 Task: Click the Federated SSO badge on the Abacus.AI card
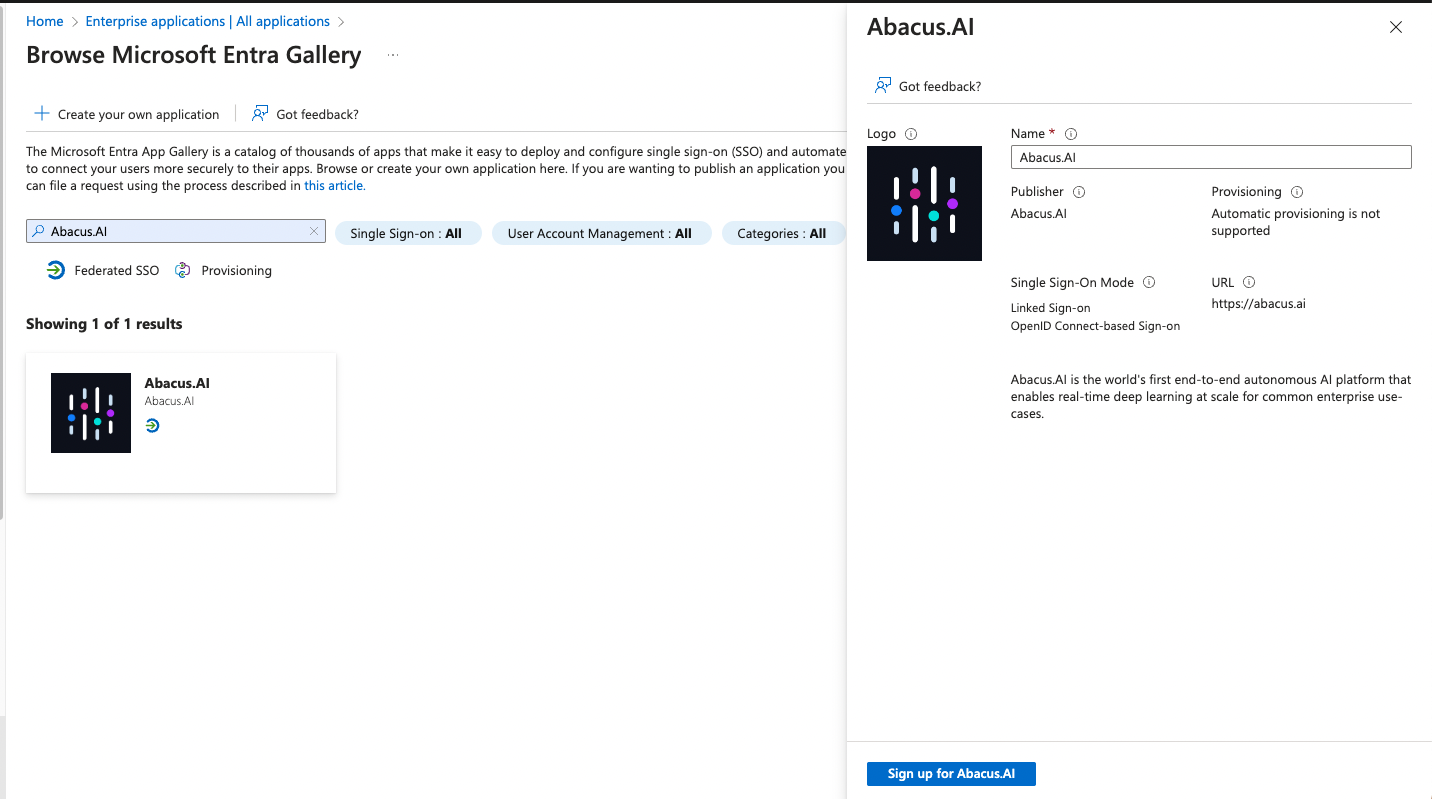tap(152, 426)
